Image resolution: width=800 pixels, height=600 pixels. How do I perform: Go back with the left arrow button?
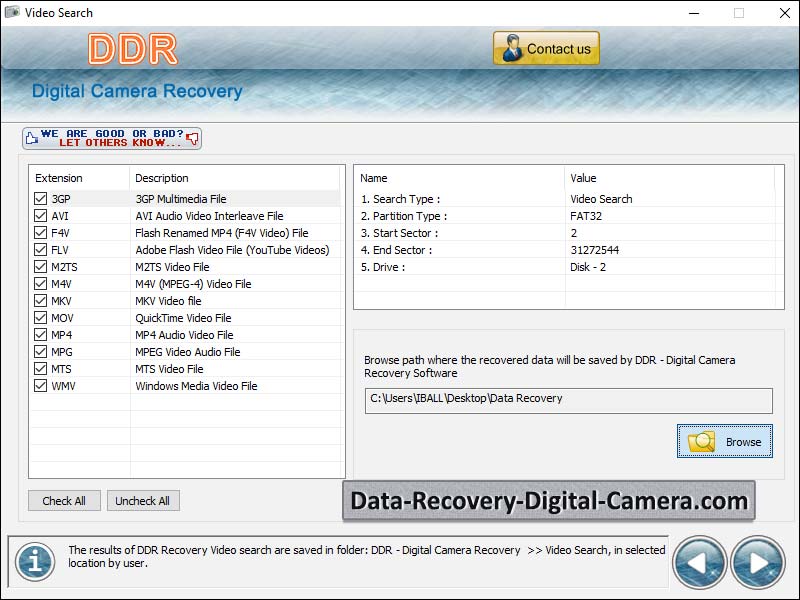[699, 563]
